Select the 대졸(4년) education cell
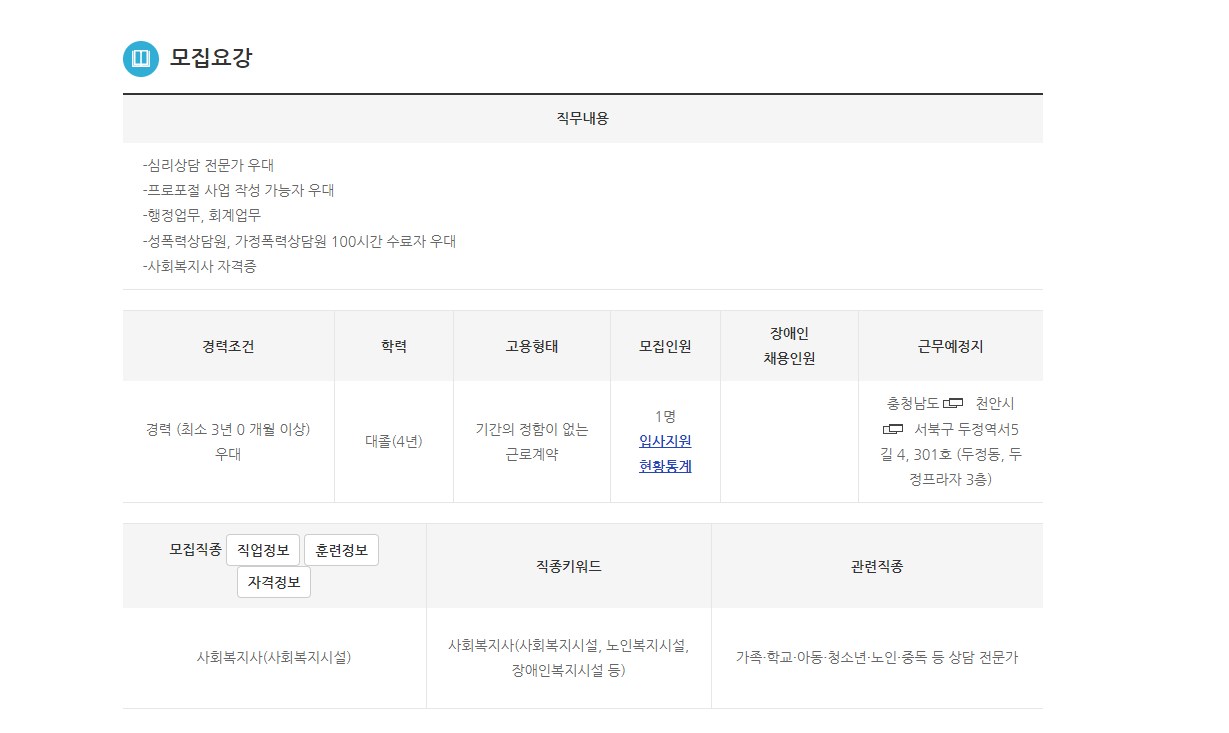 (x=394, y=441)
